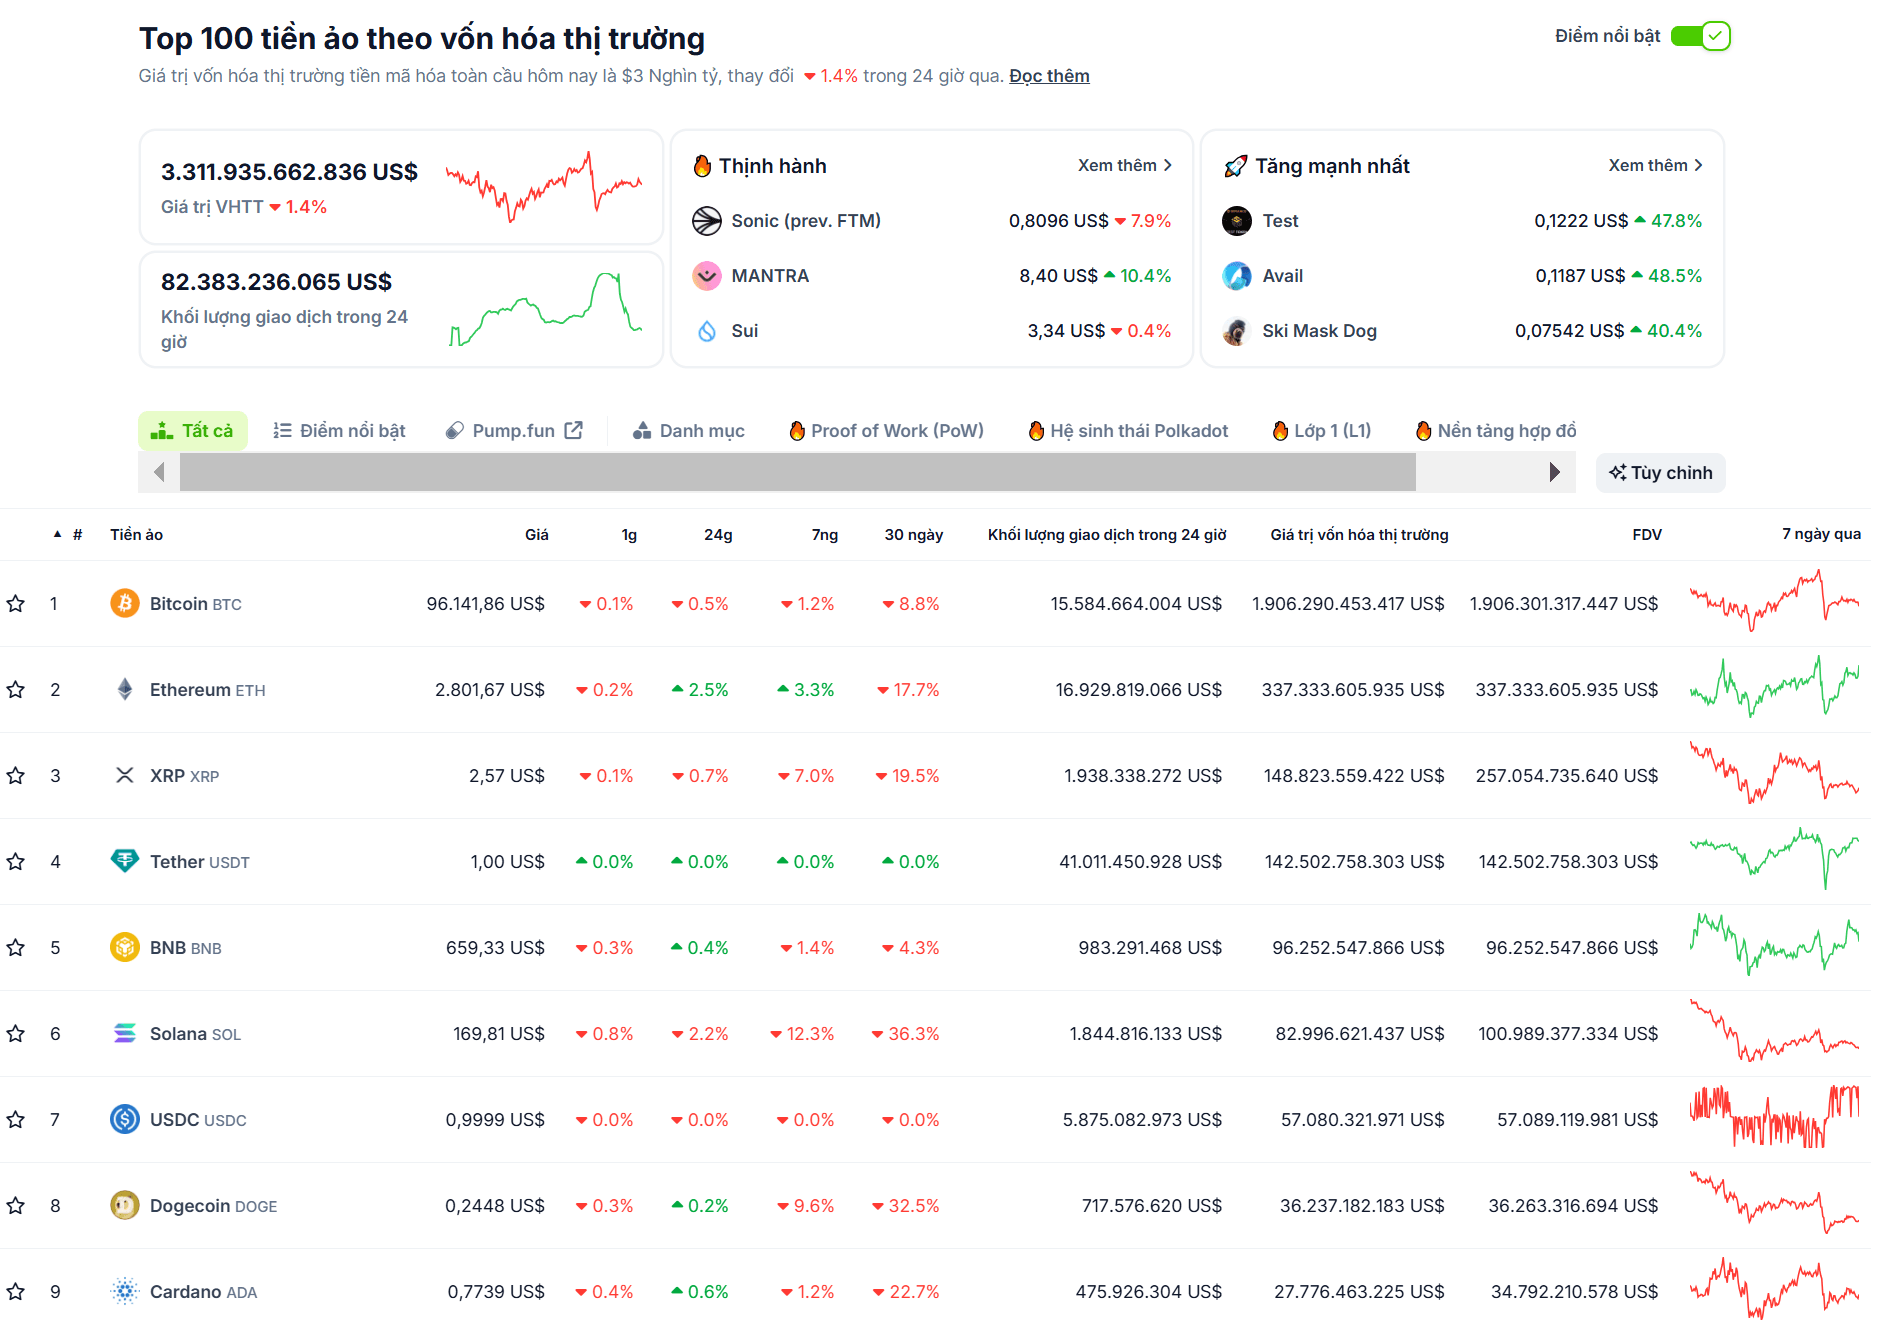Open the Lớp 1 (L1) tab
This screenshot has width=1889, height=1323.
click(x=1322, y=431)
